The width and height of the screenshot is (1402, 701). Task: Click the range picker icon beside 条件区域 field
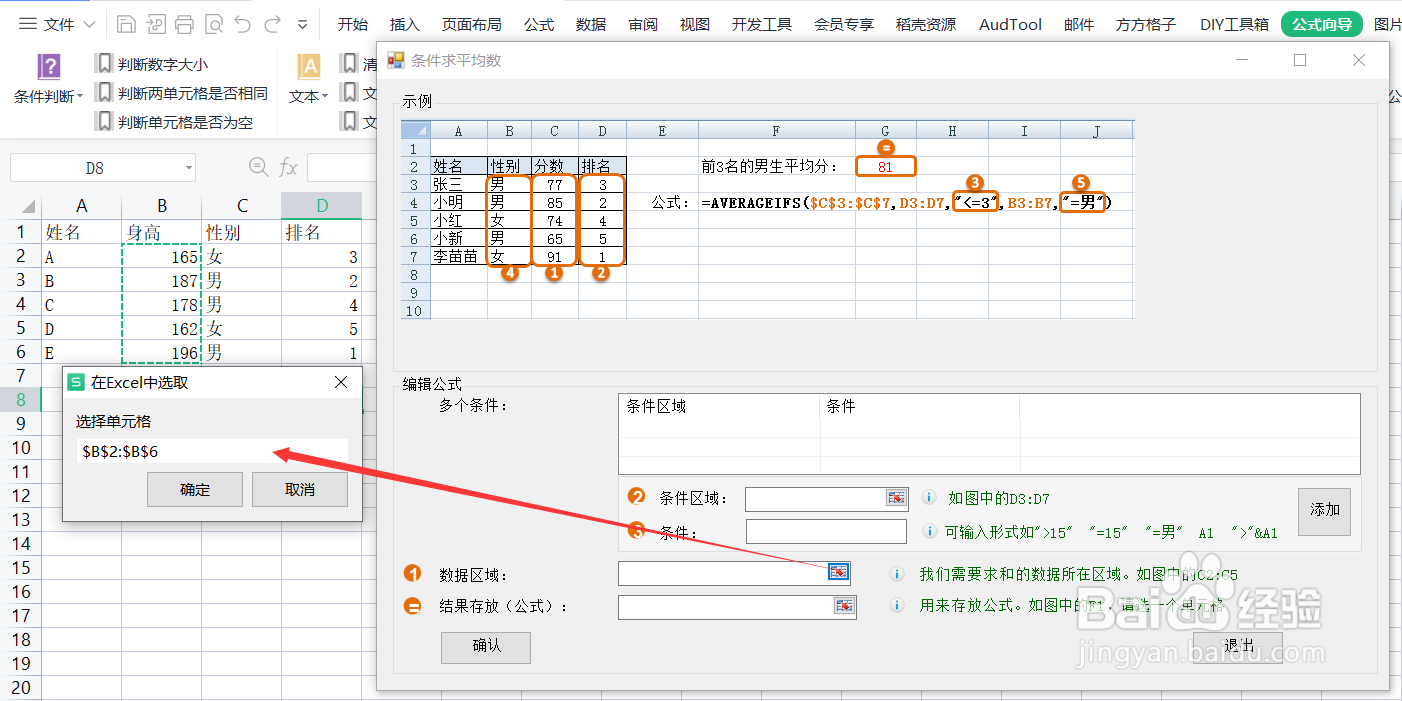click(895, 498)
